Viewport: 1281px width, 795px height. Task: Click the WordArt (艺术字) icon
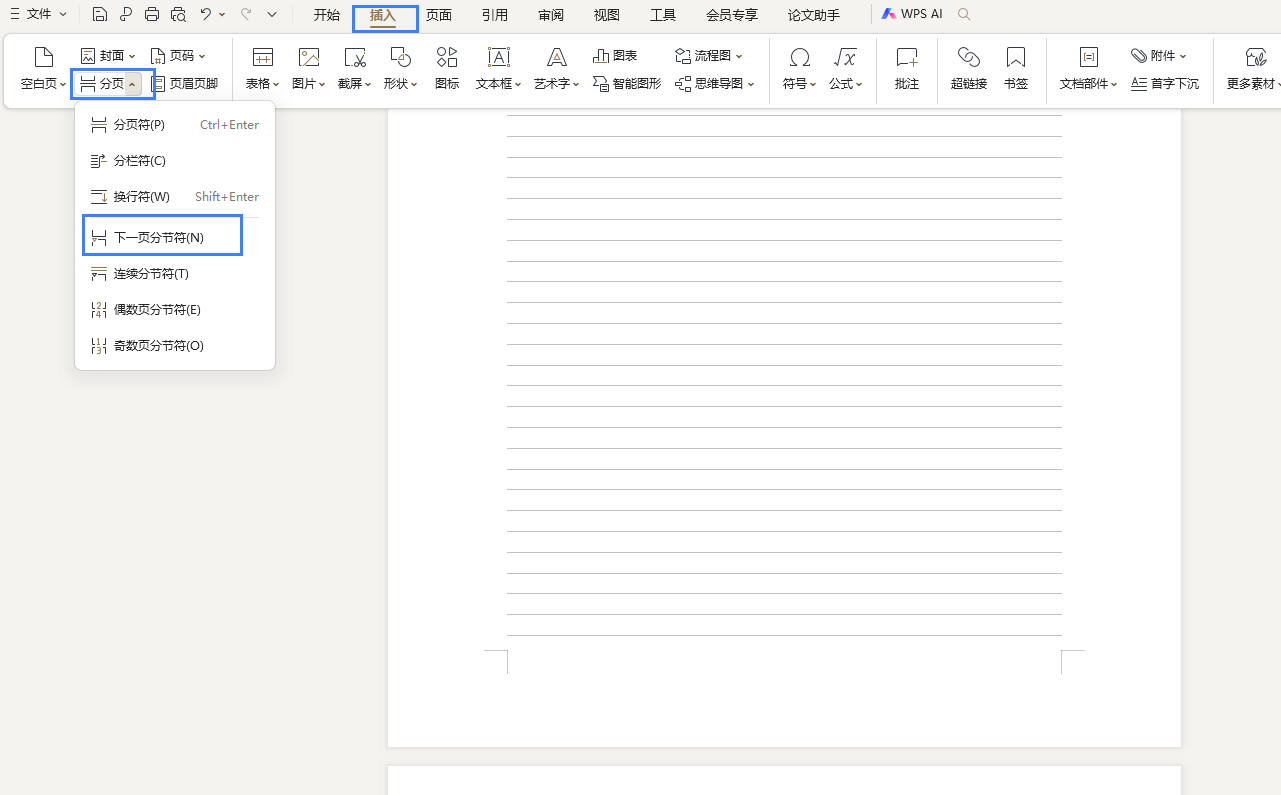click(x=557, y=57)
